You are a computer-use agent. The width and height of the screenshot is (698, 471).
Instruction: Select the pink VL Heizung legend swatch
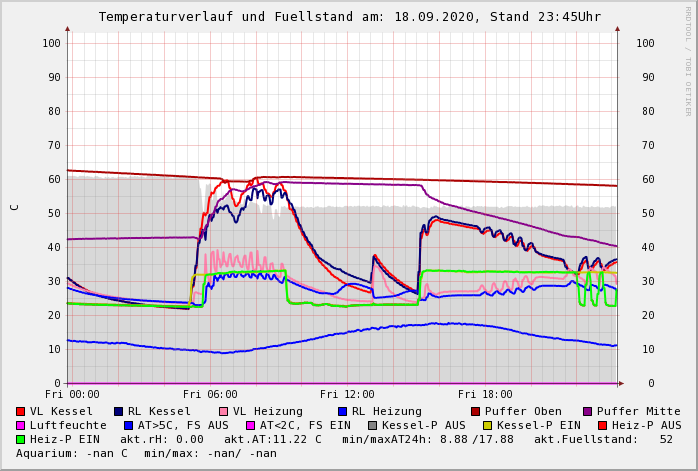(x=224, y=411)
